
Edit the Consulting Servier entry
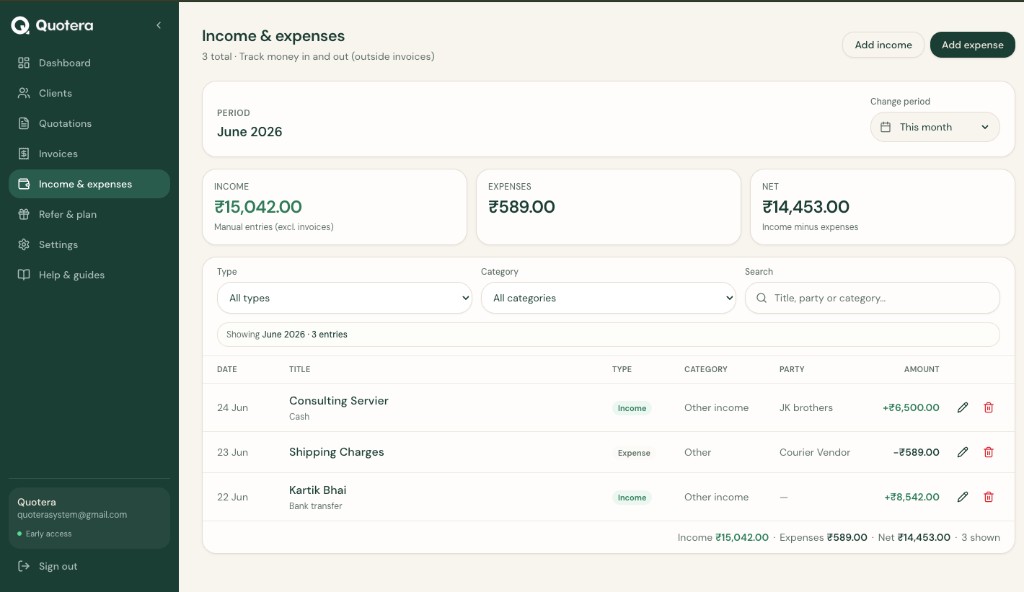point(963,407)
